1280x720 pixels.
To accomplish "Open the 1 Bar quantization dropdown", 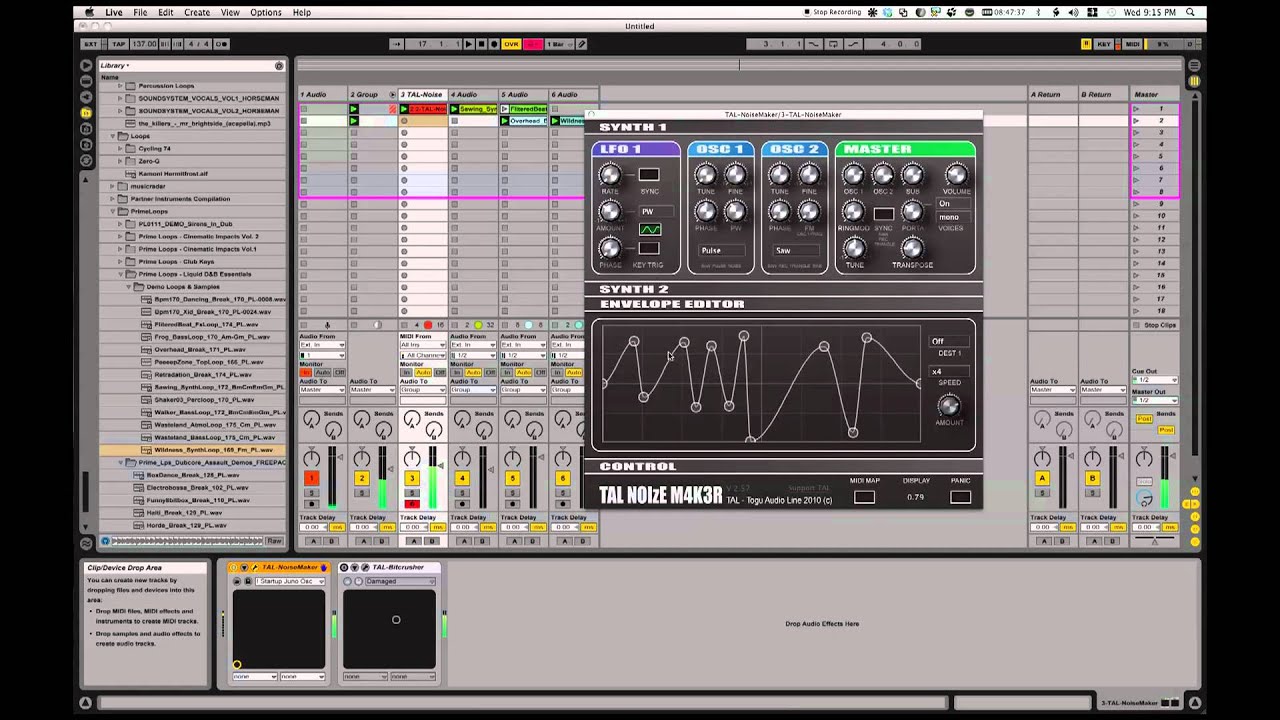I will point(560,44).
